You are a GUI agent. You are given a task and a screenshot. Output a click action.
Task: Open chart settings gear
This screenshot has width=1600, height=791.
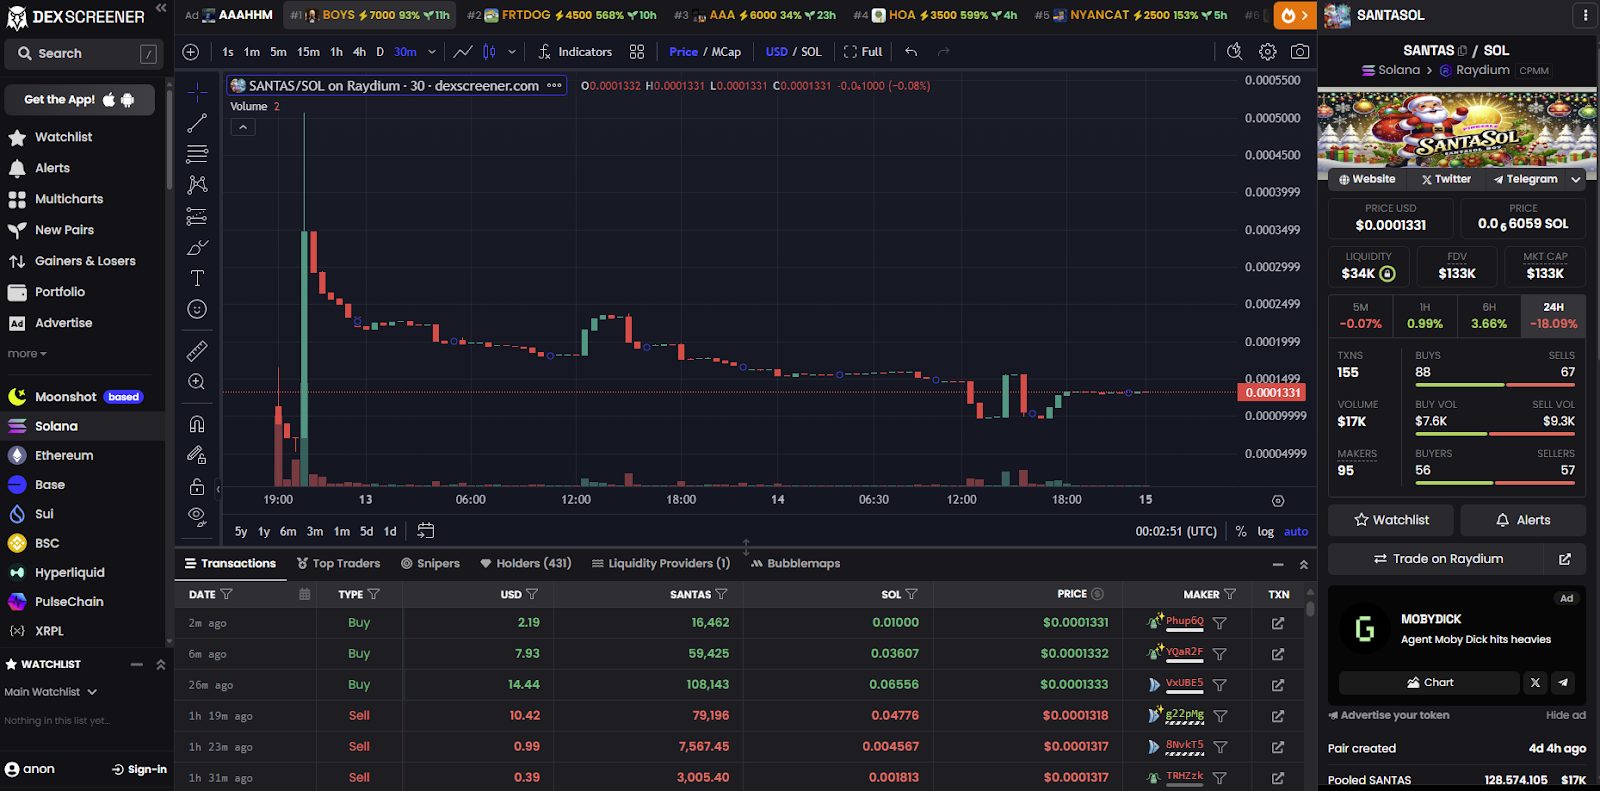point(1267,52)
